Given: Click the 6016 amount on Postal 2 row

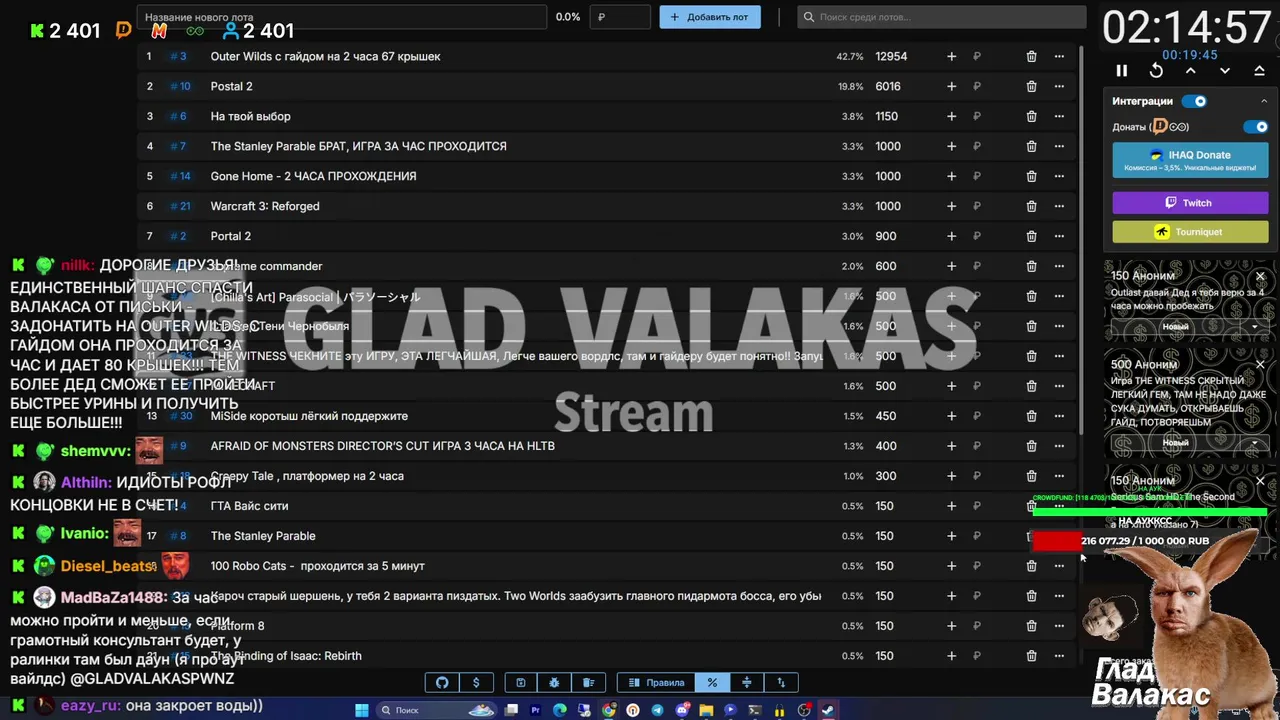Looking at the screenshot, I should (x=888, y=87).
